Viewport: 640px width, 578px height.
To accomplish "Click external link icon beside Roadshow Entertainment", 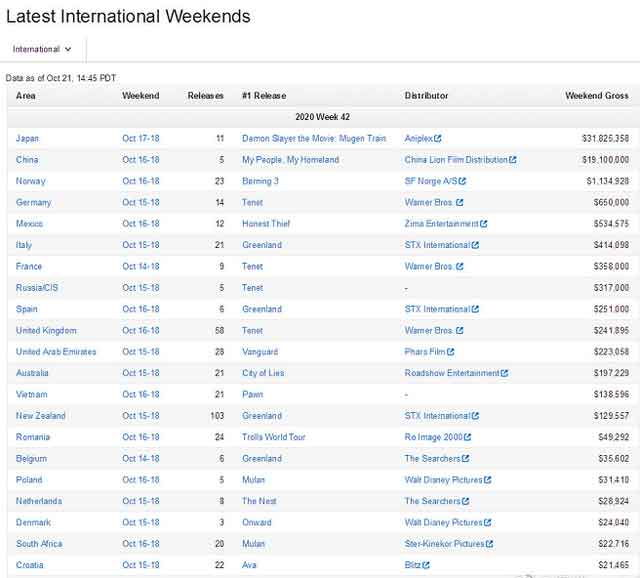I will [504, 373].
